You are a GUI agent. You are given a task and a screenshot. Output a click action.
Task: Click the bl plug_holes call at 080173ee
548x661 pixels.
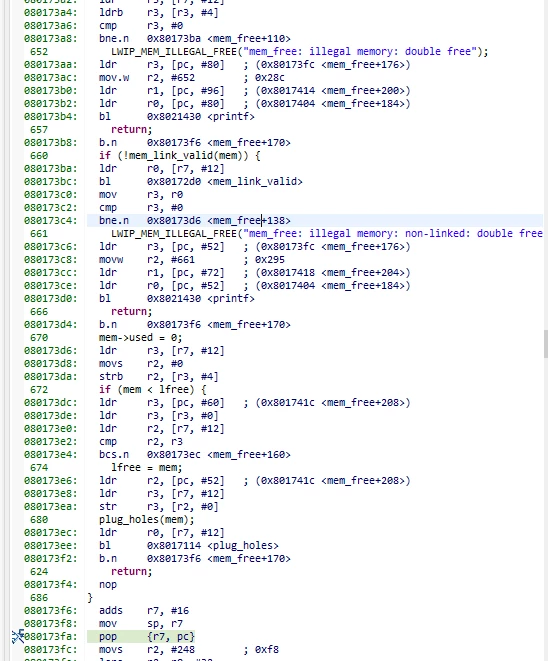click(x=189, y=546)
